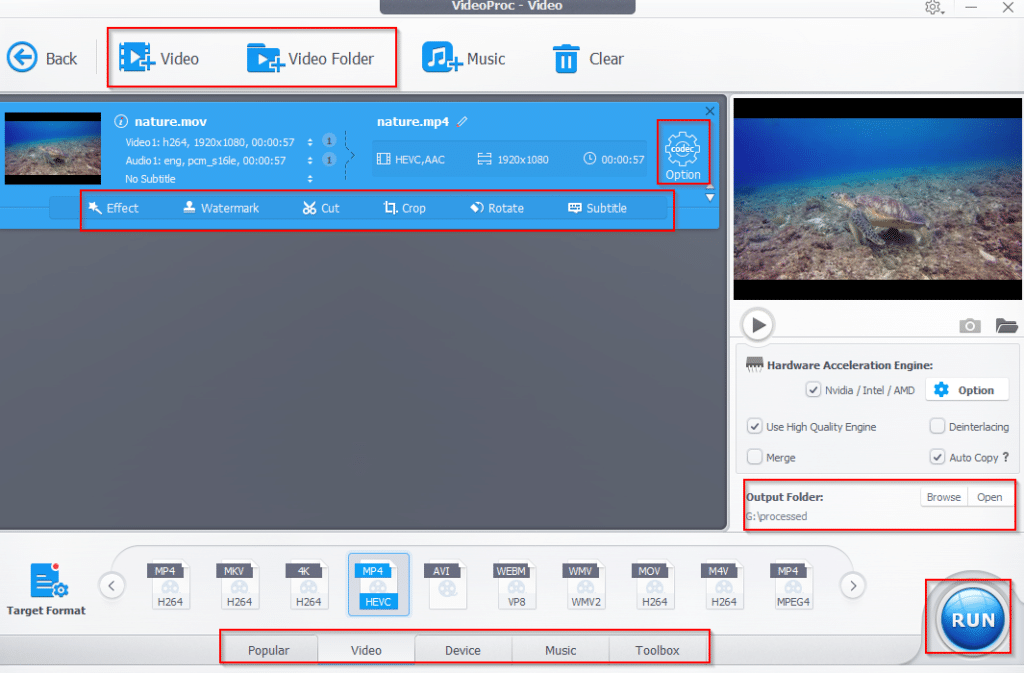
Task: Take a snapshot with camera icon
Action: pyautogui.click(x=970, y=325)
